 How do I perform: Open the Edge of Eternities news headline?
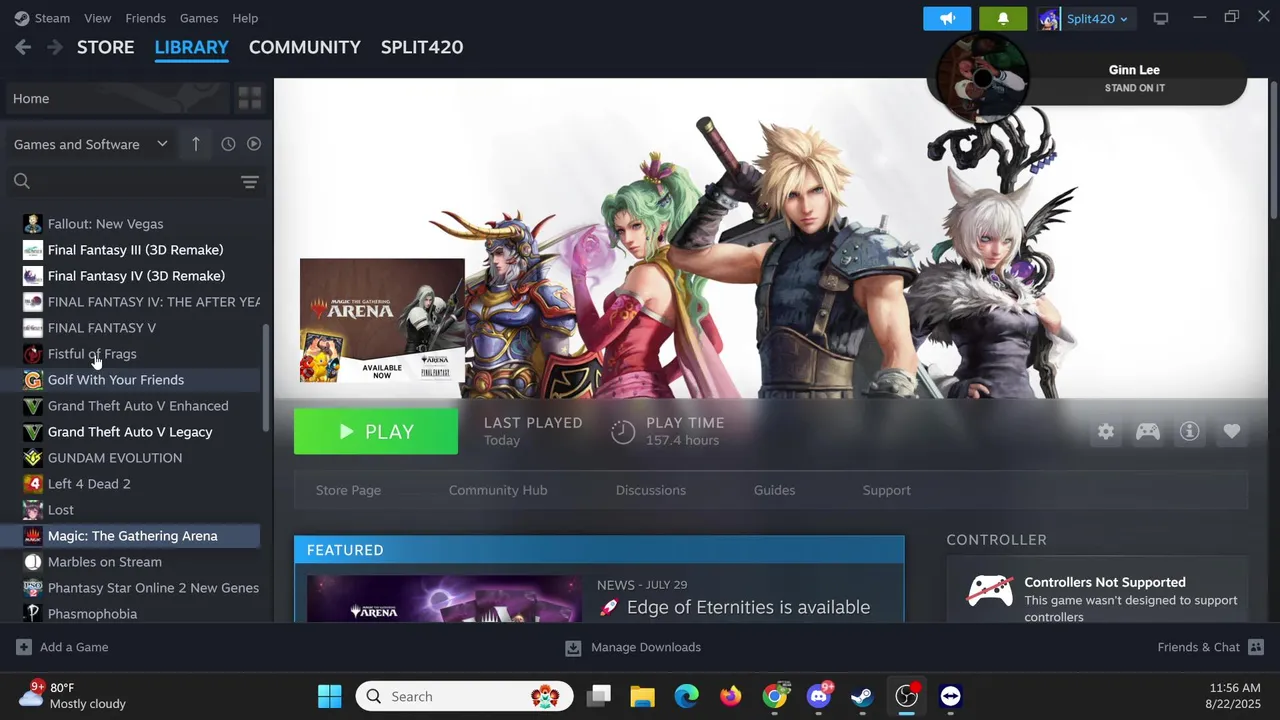pos(748,607)
